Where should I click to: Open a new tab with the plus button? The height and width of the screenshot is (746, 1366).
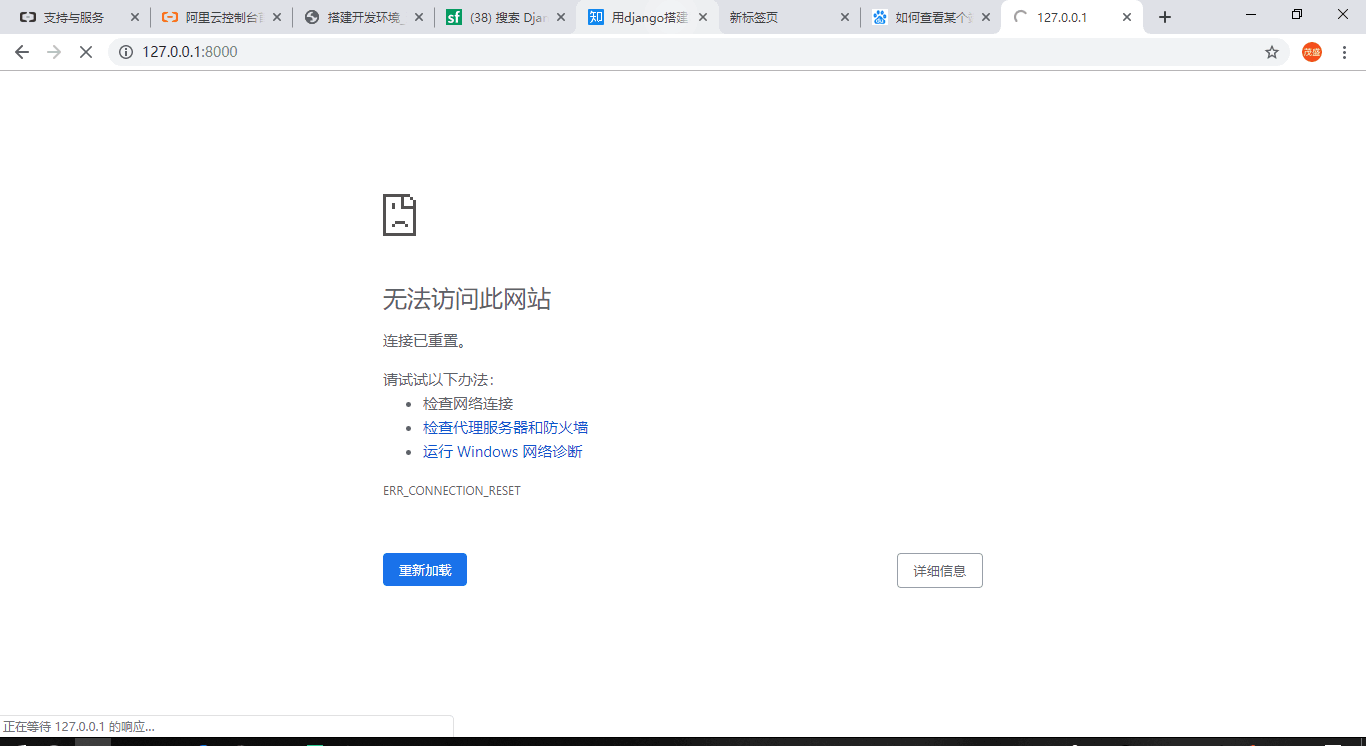[x=1164, y=16]
